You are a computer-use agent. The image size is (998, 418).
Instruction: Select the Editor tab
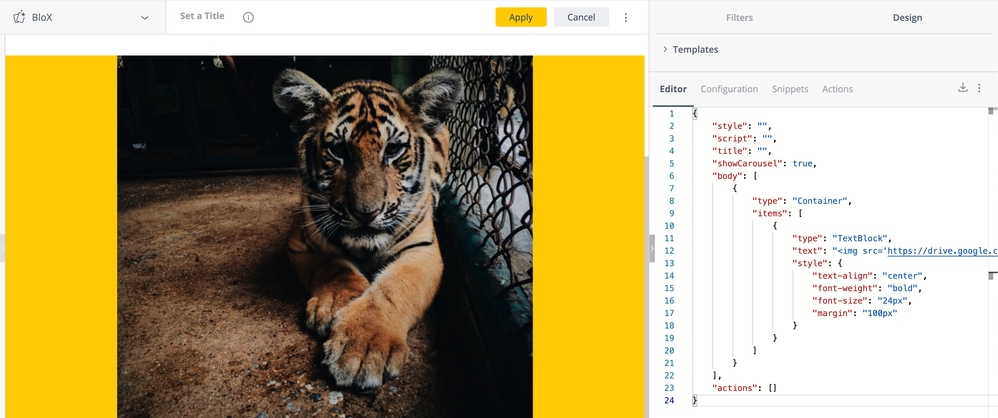(x=673, y=89)
